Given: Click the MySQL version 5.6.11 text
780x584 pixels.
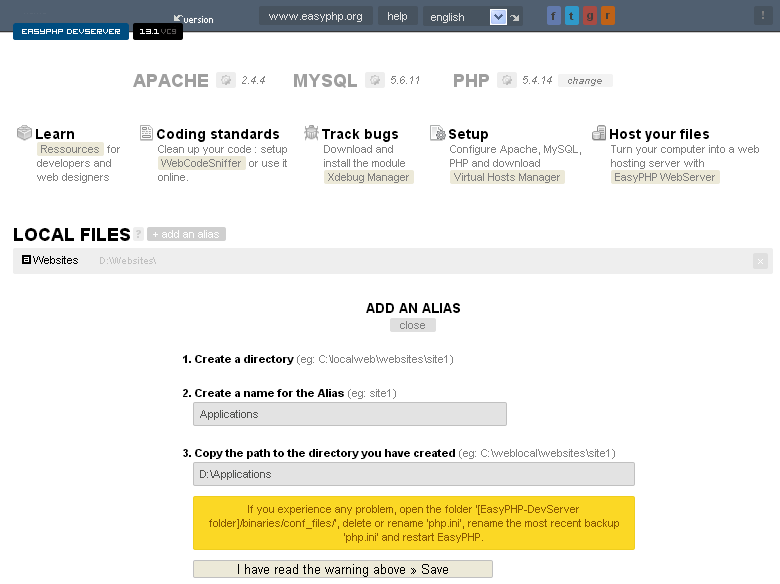Looking at the screenshot, I should coord(405,80).
